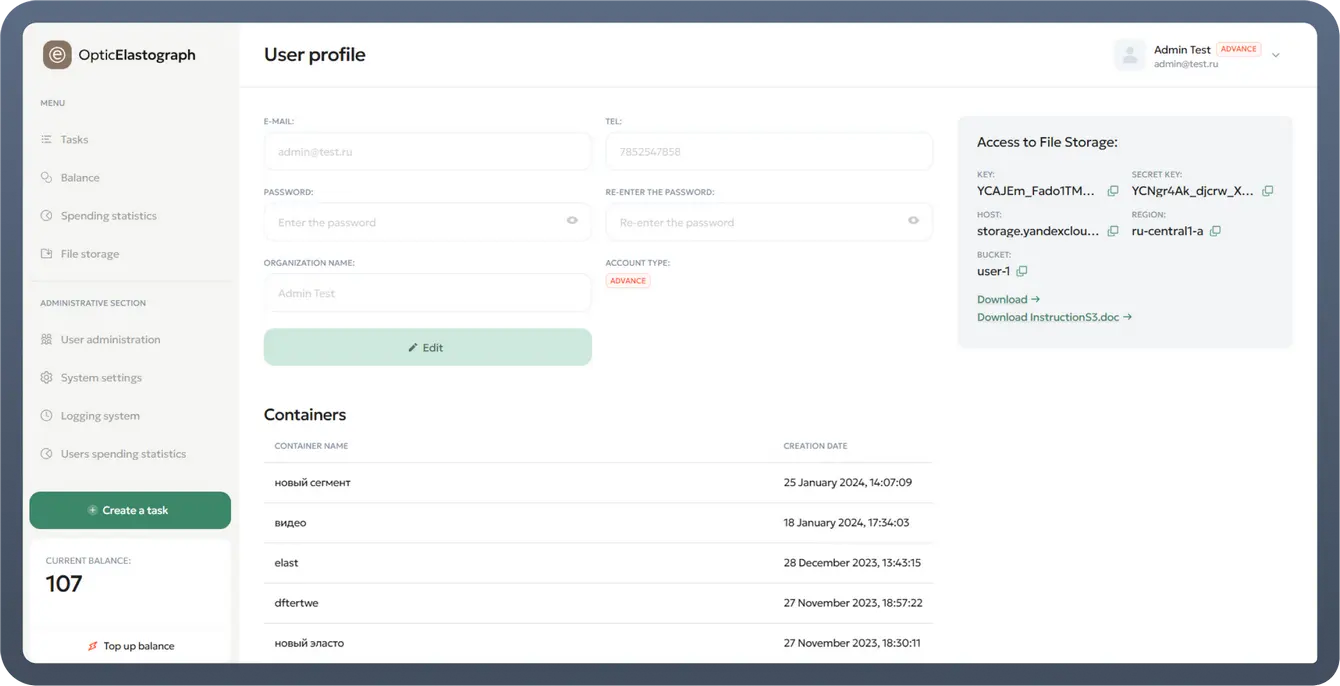Click the Admin Test avatar icon
The image size is (1340, 686).
1130,55
